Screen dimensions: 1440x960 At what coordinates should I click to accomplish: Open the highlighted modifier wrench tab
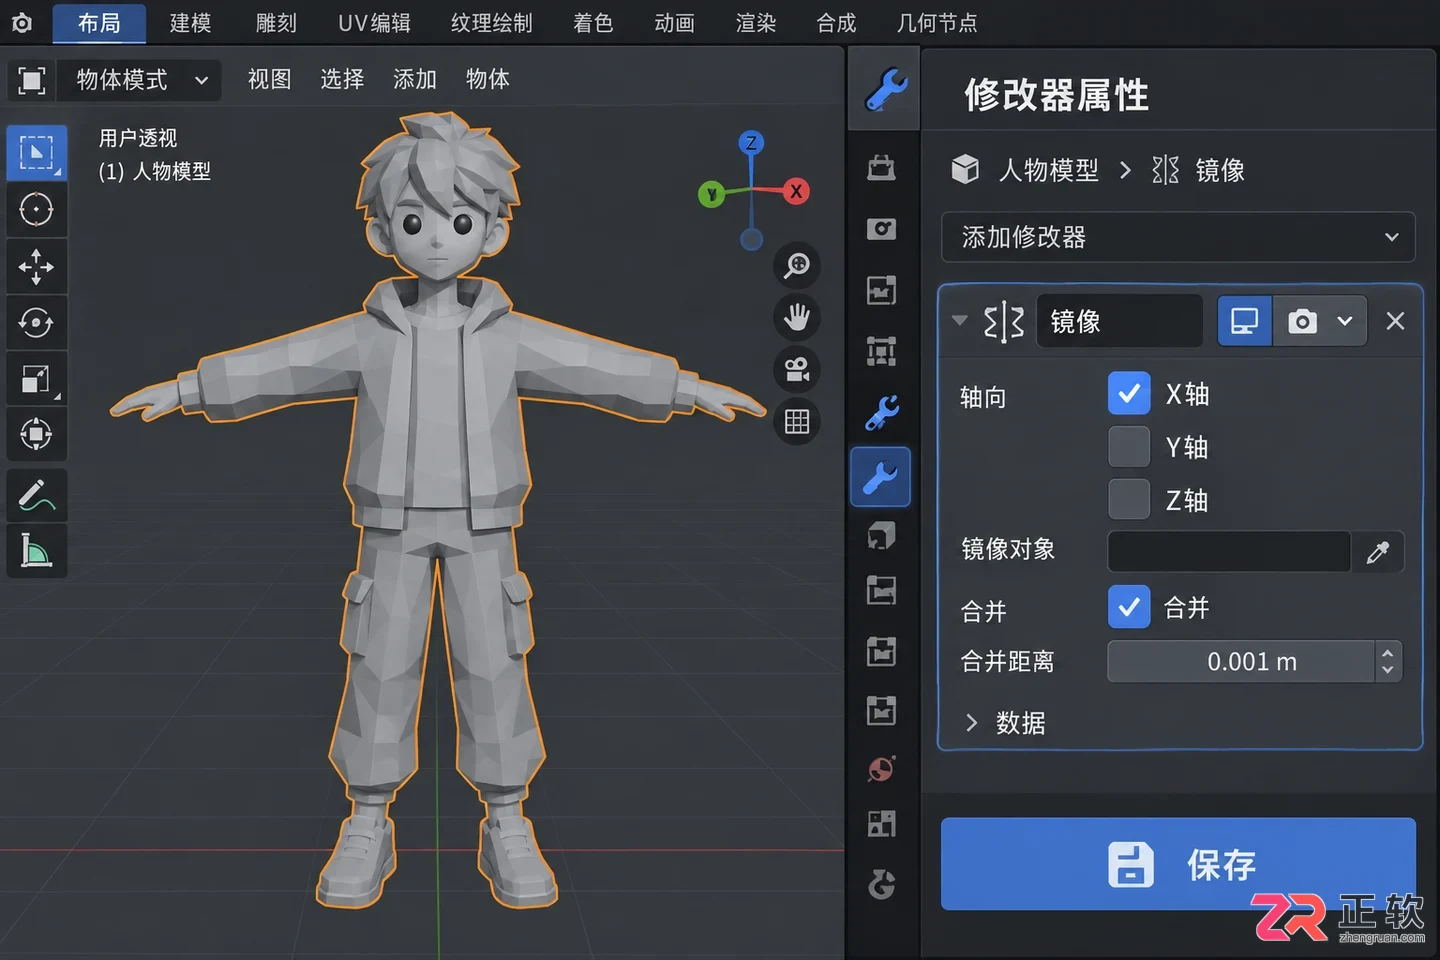pos(881,477)
